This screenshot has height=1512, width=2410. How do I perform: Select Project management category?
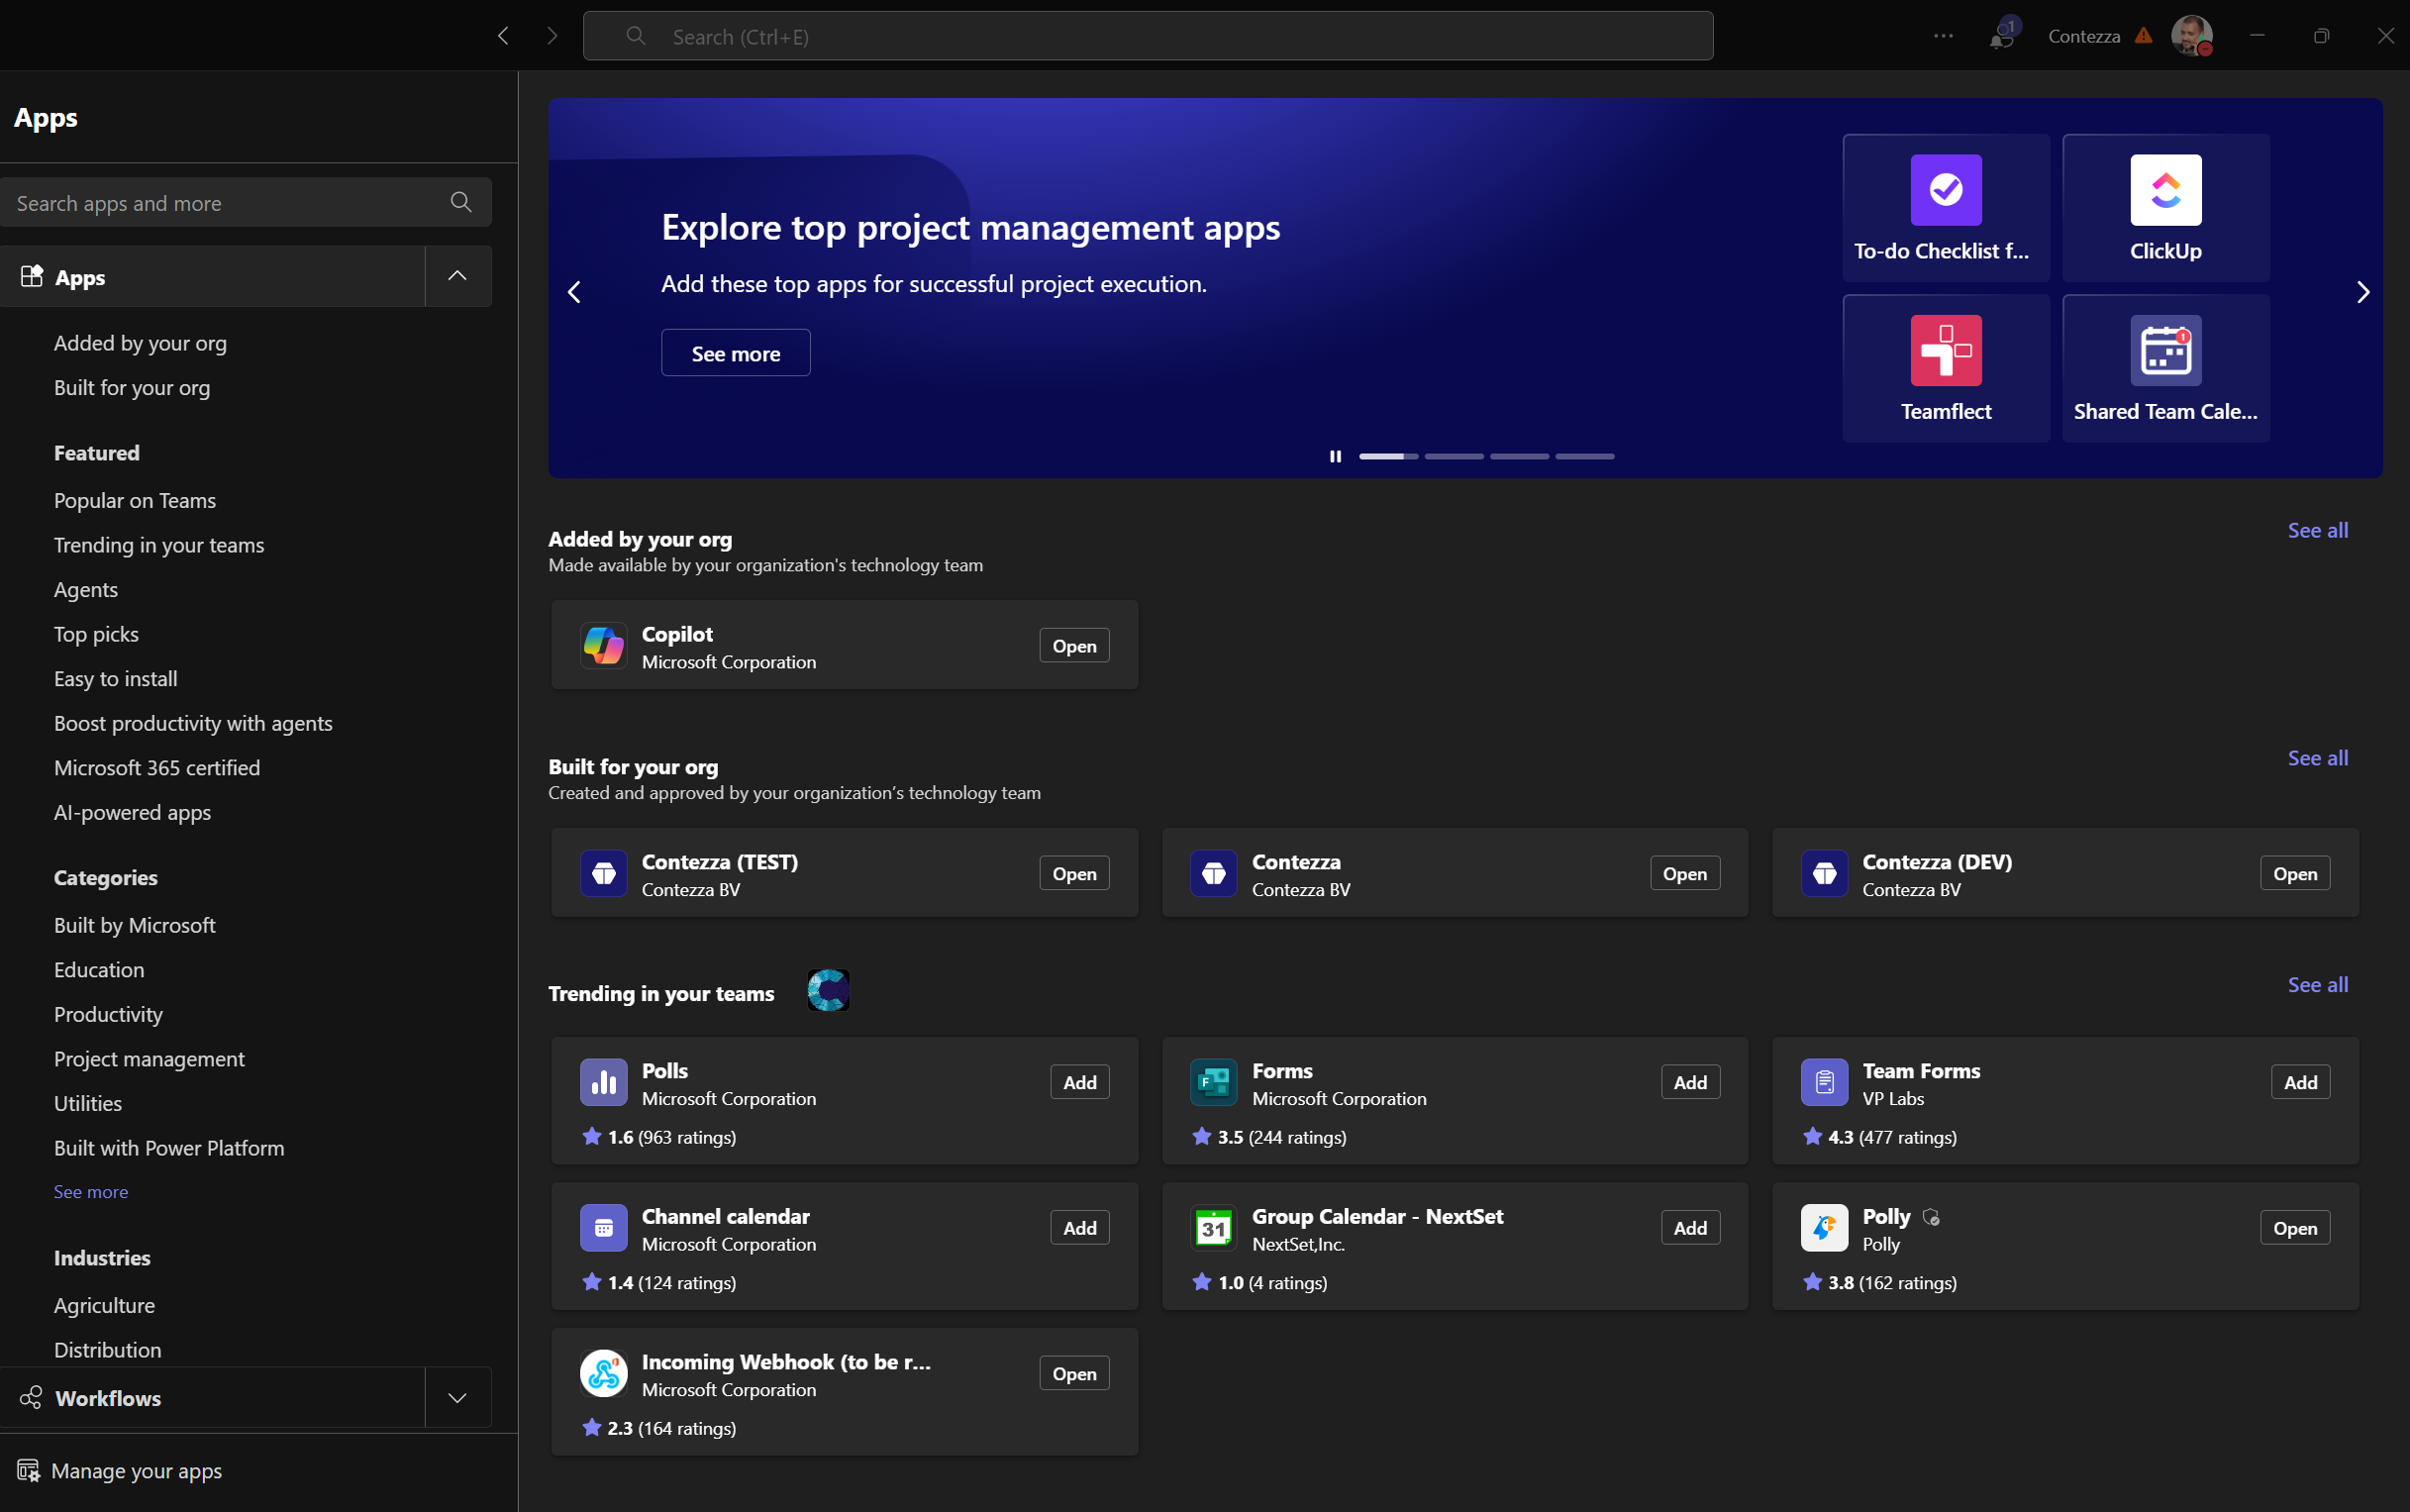tap(149, 1059)
